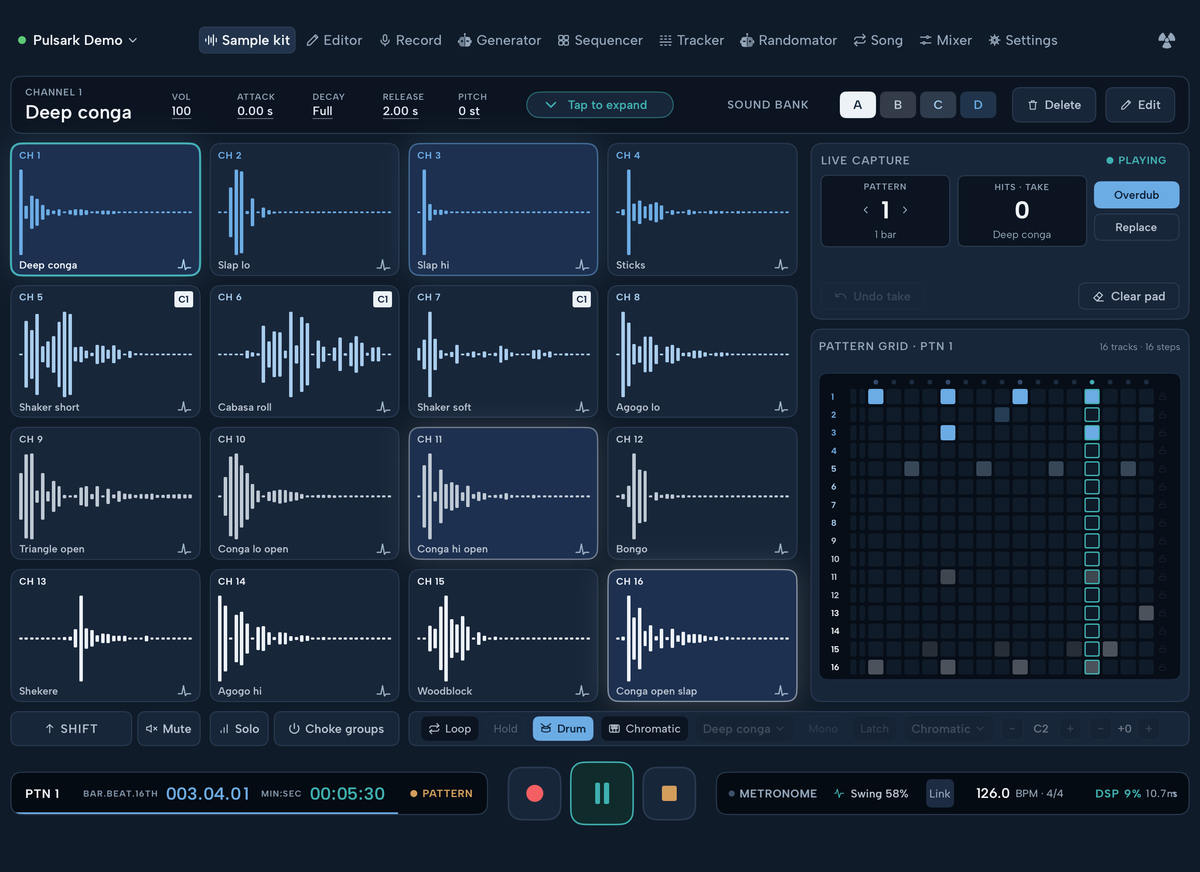The height and width of the screenshot is (872, 1200).
Task: Click waveform icon on Woodblock pad
Action: pyautogui.click(x=582, y=691)
